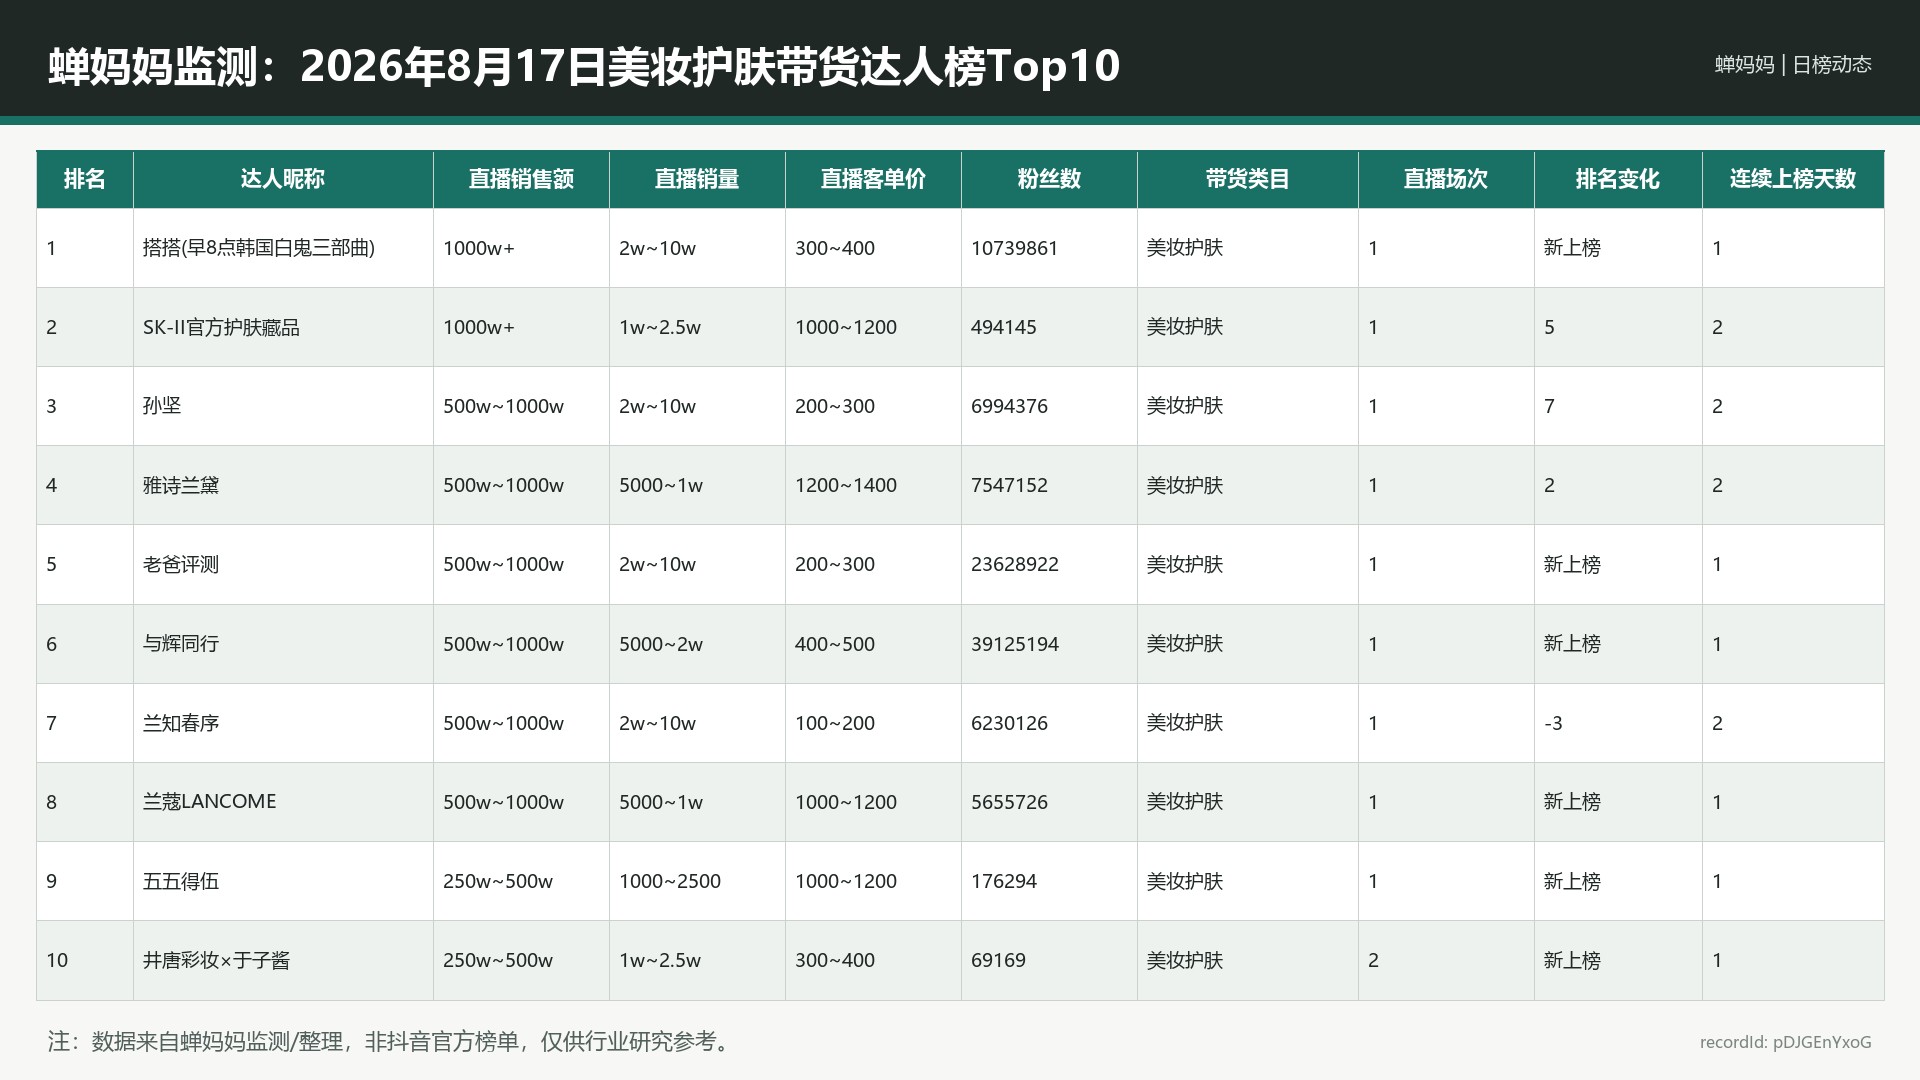
Task: Select the name 五五得伍
Action: click(181, 881)
